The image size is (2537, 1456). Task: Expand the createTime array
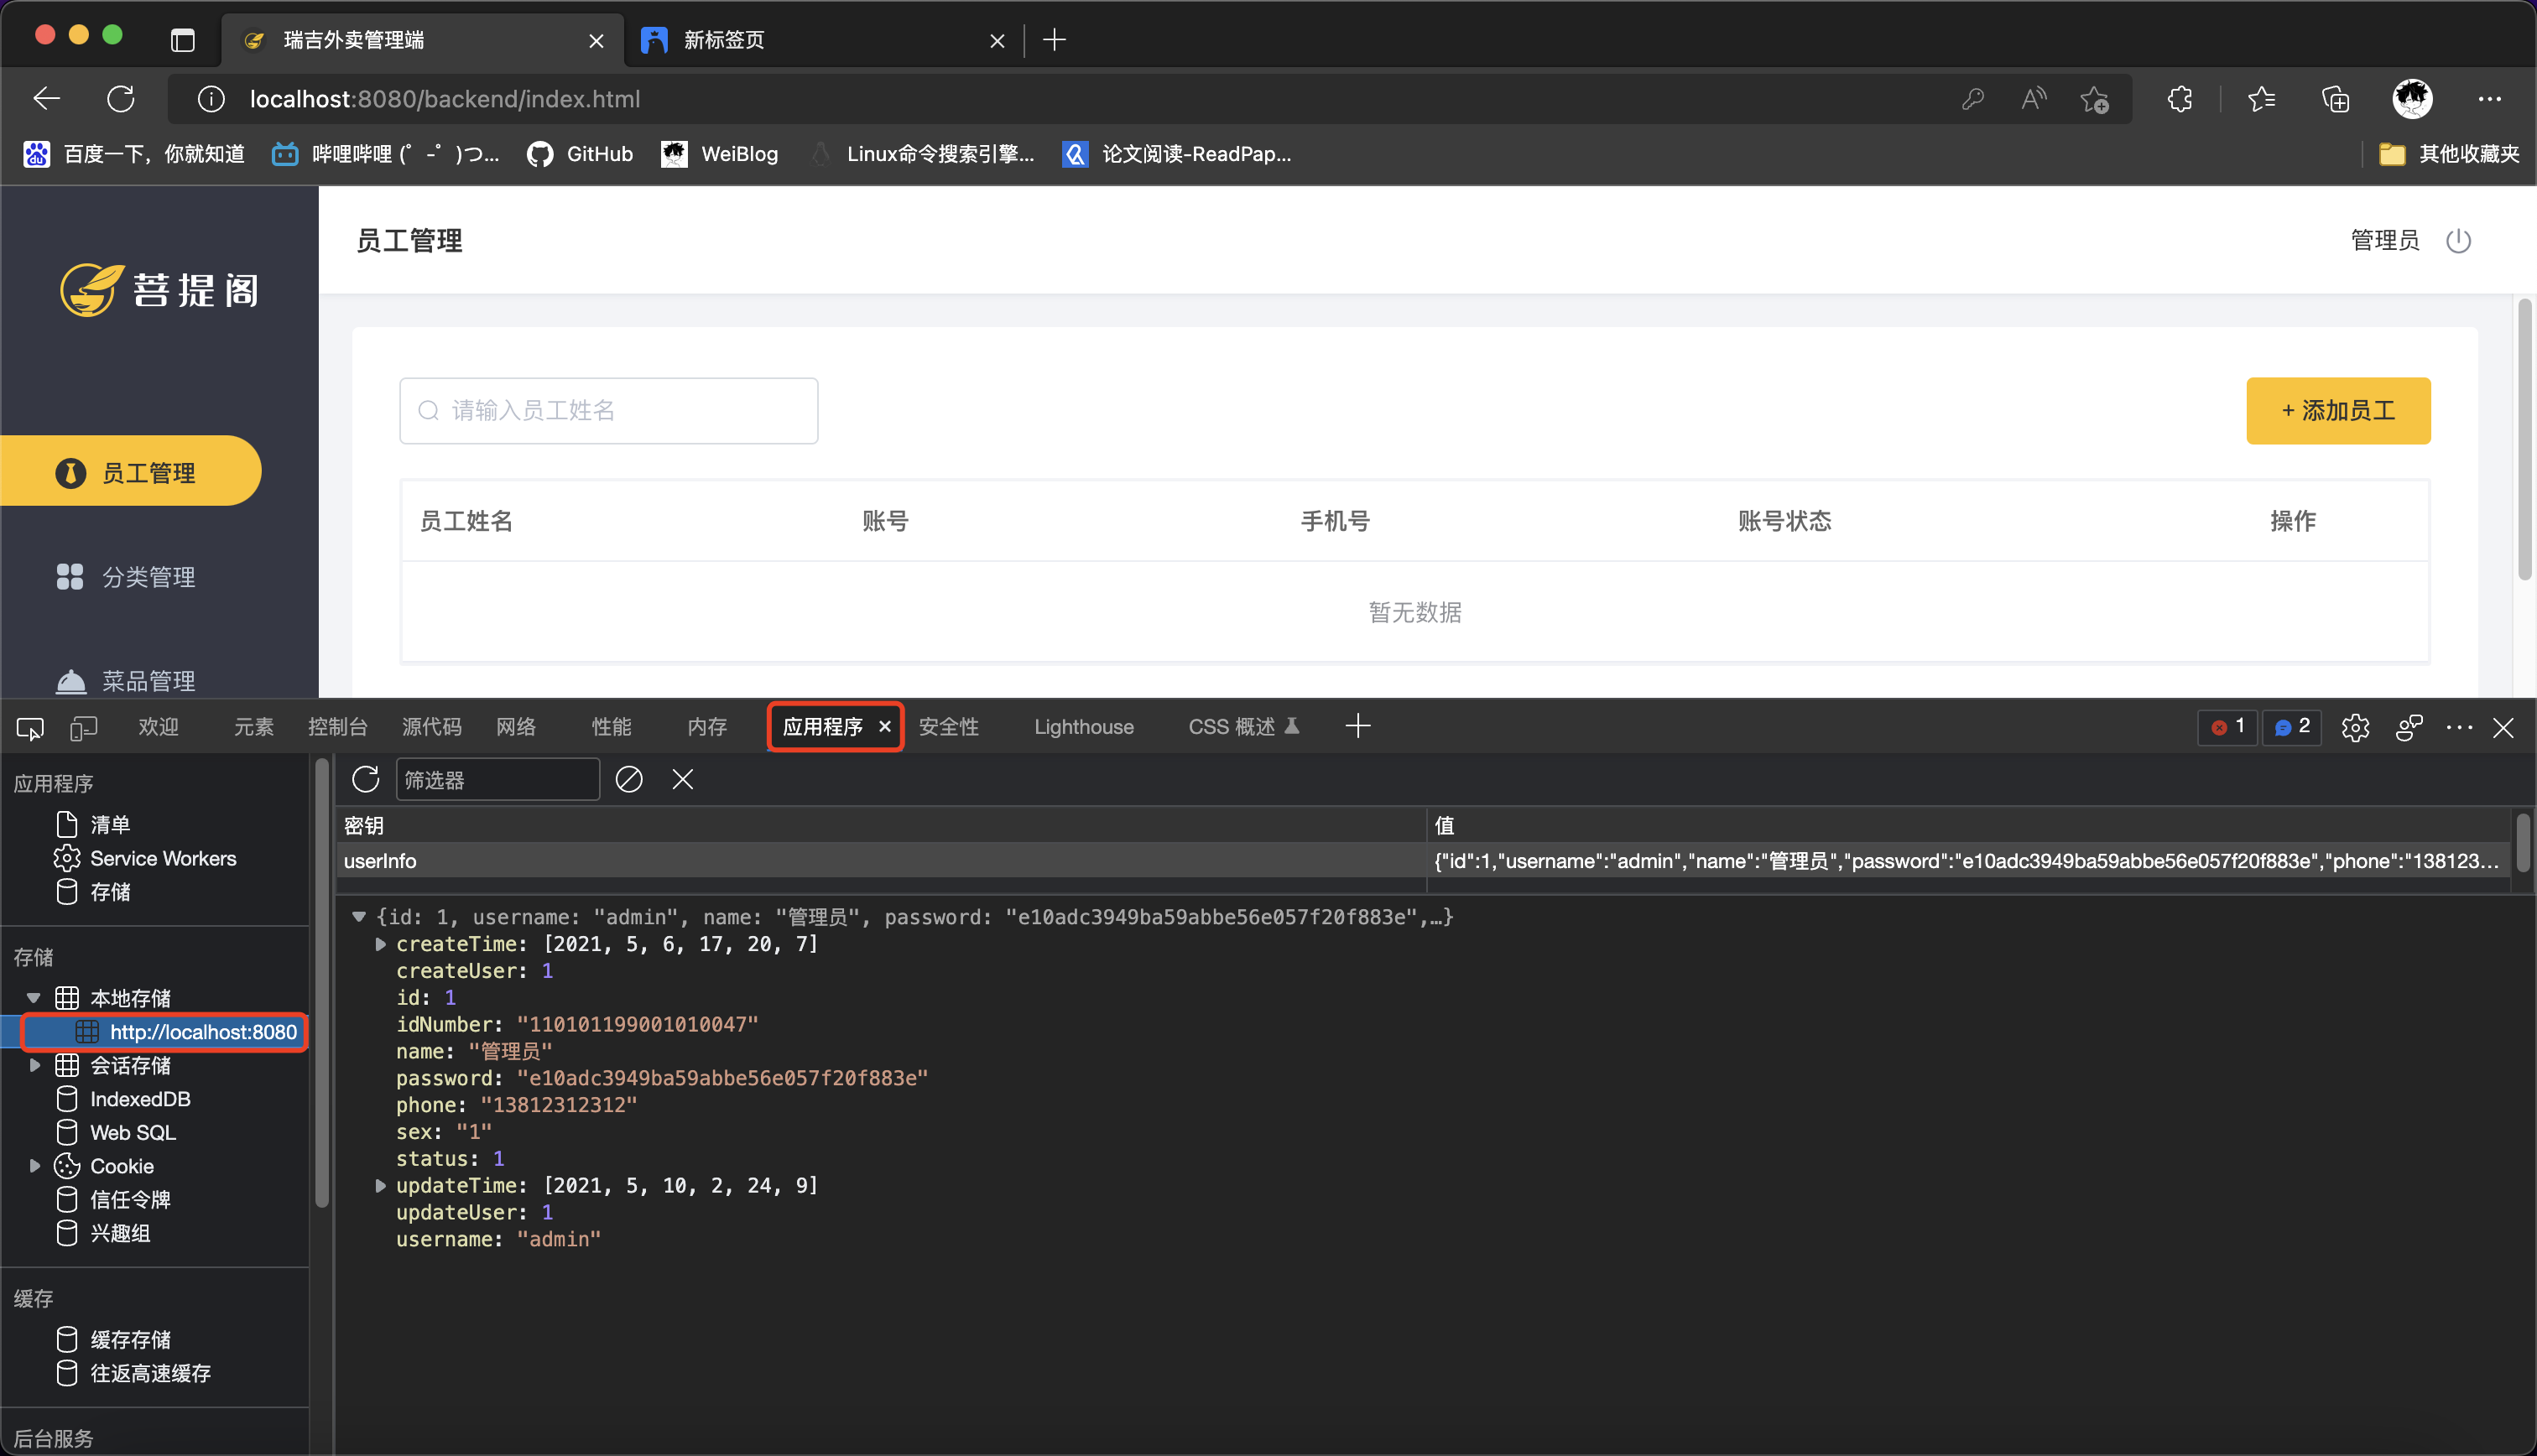380,944
